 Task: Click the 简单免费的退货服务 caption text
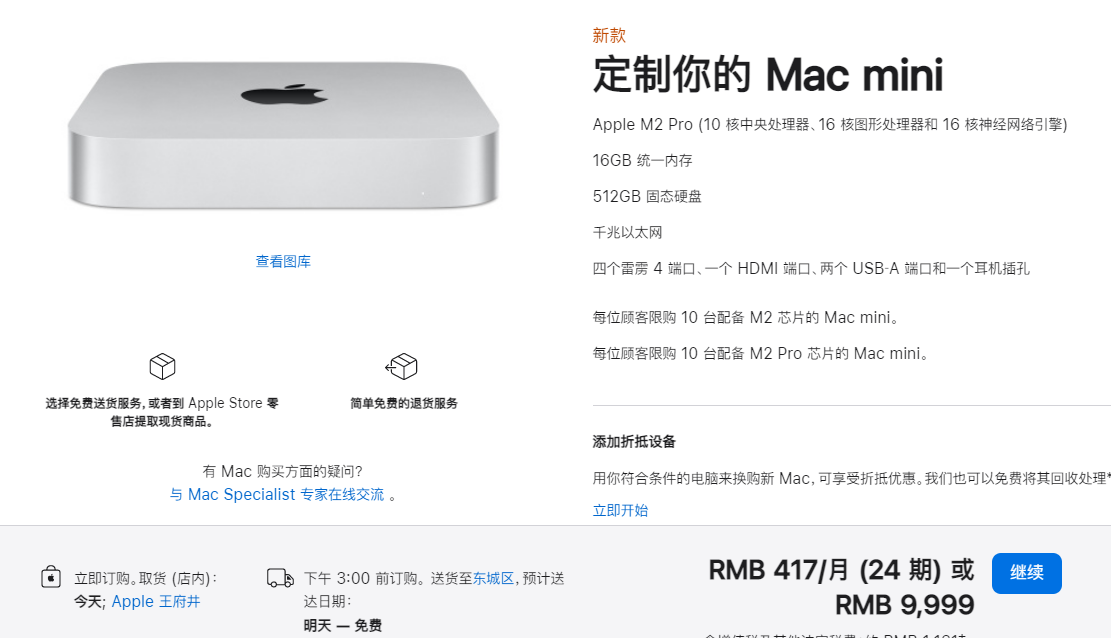point(404,403)
